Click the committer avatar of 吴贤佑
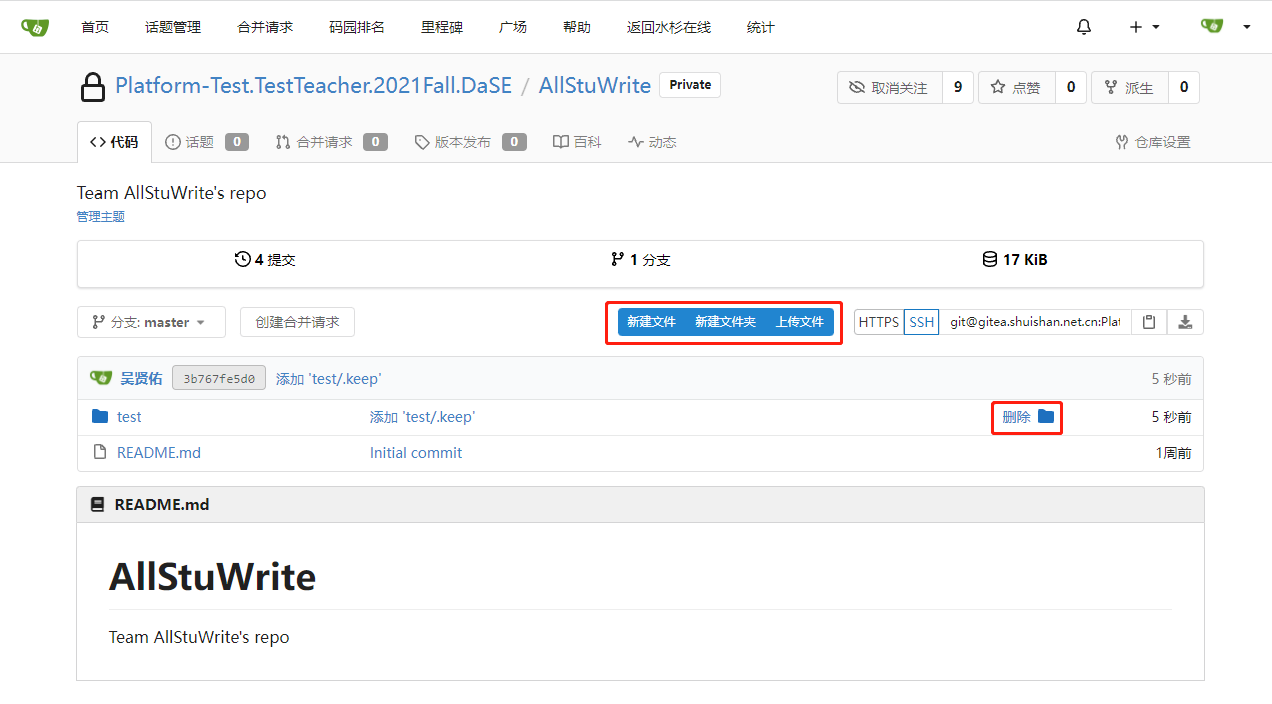 101,378
